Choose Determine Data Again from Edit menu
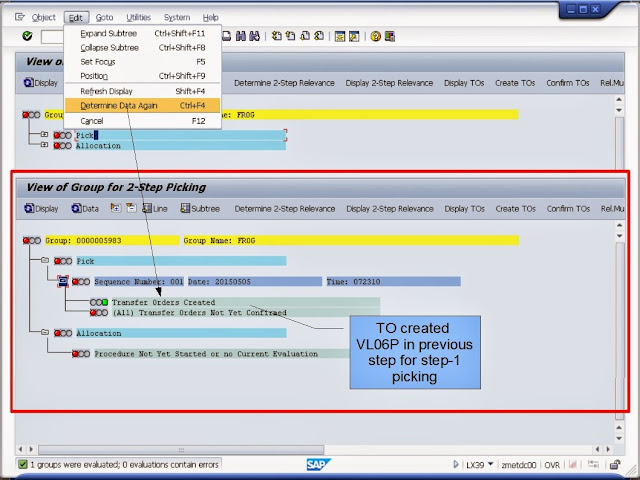 (142, 106)
